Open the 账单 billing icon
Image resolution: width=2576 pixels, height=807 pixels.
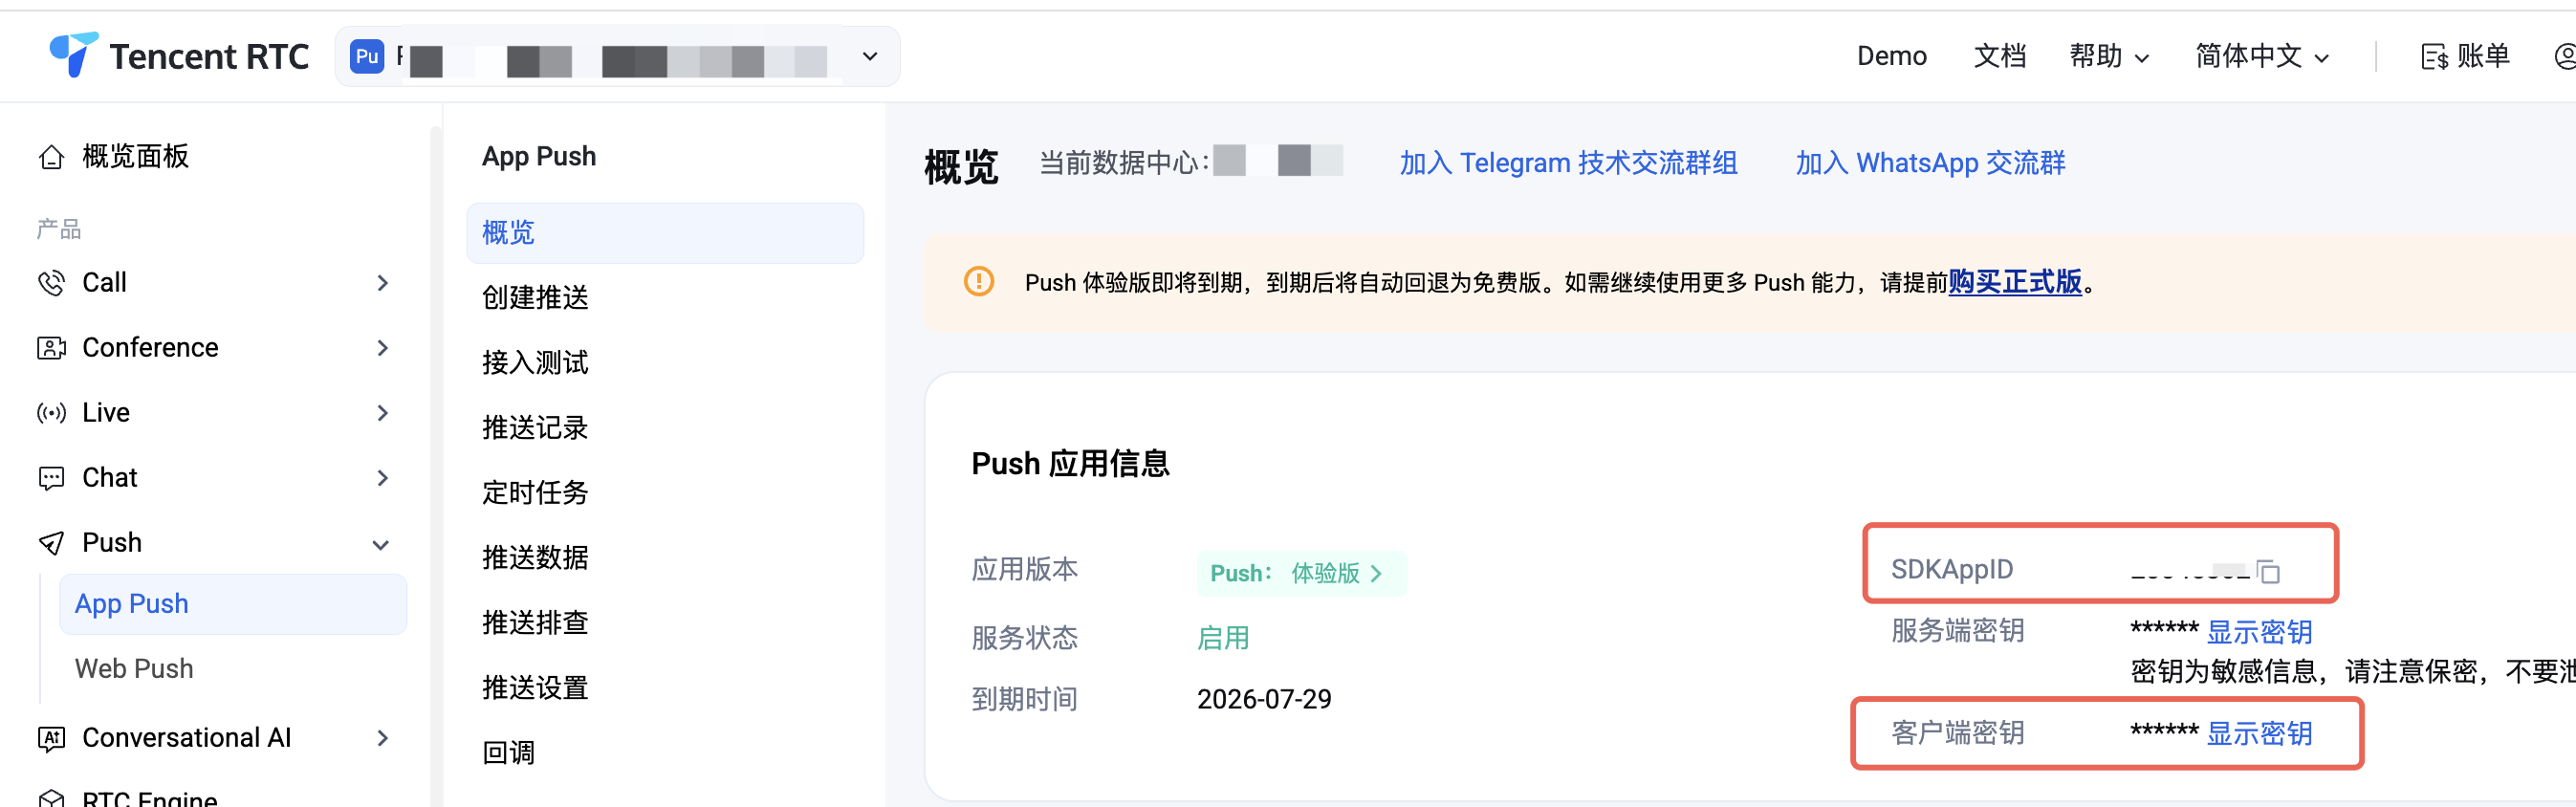coord(2433,57)
